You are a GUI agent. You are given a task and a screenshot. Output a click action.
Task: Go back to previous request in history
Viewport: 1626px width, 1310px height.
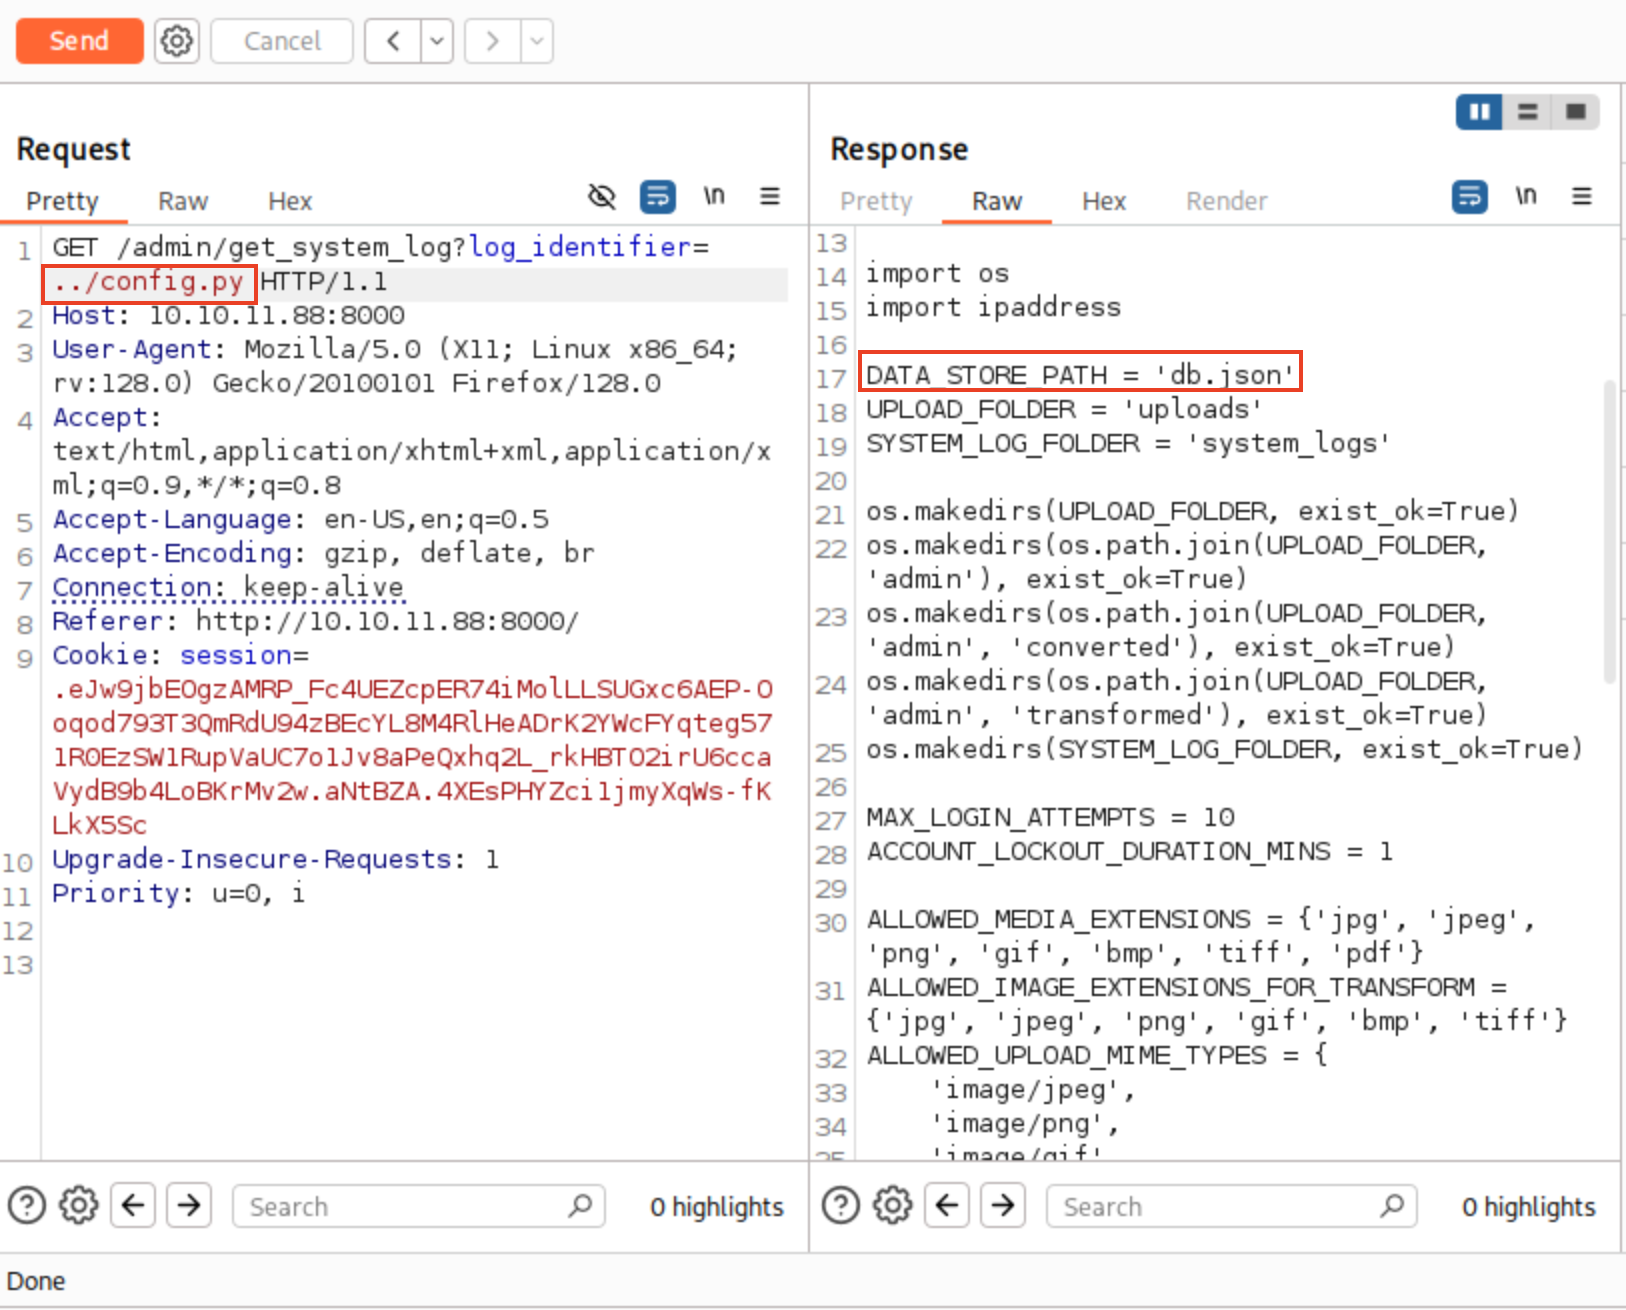[393, 41]
